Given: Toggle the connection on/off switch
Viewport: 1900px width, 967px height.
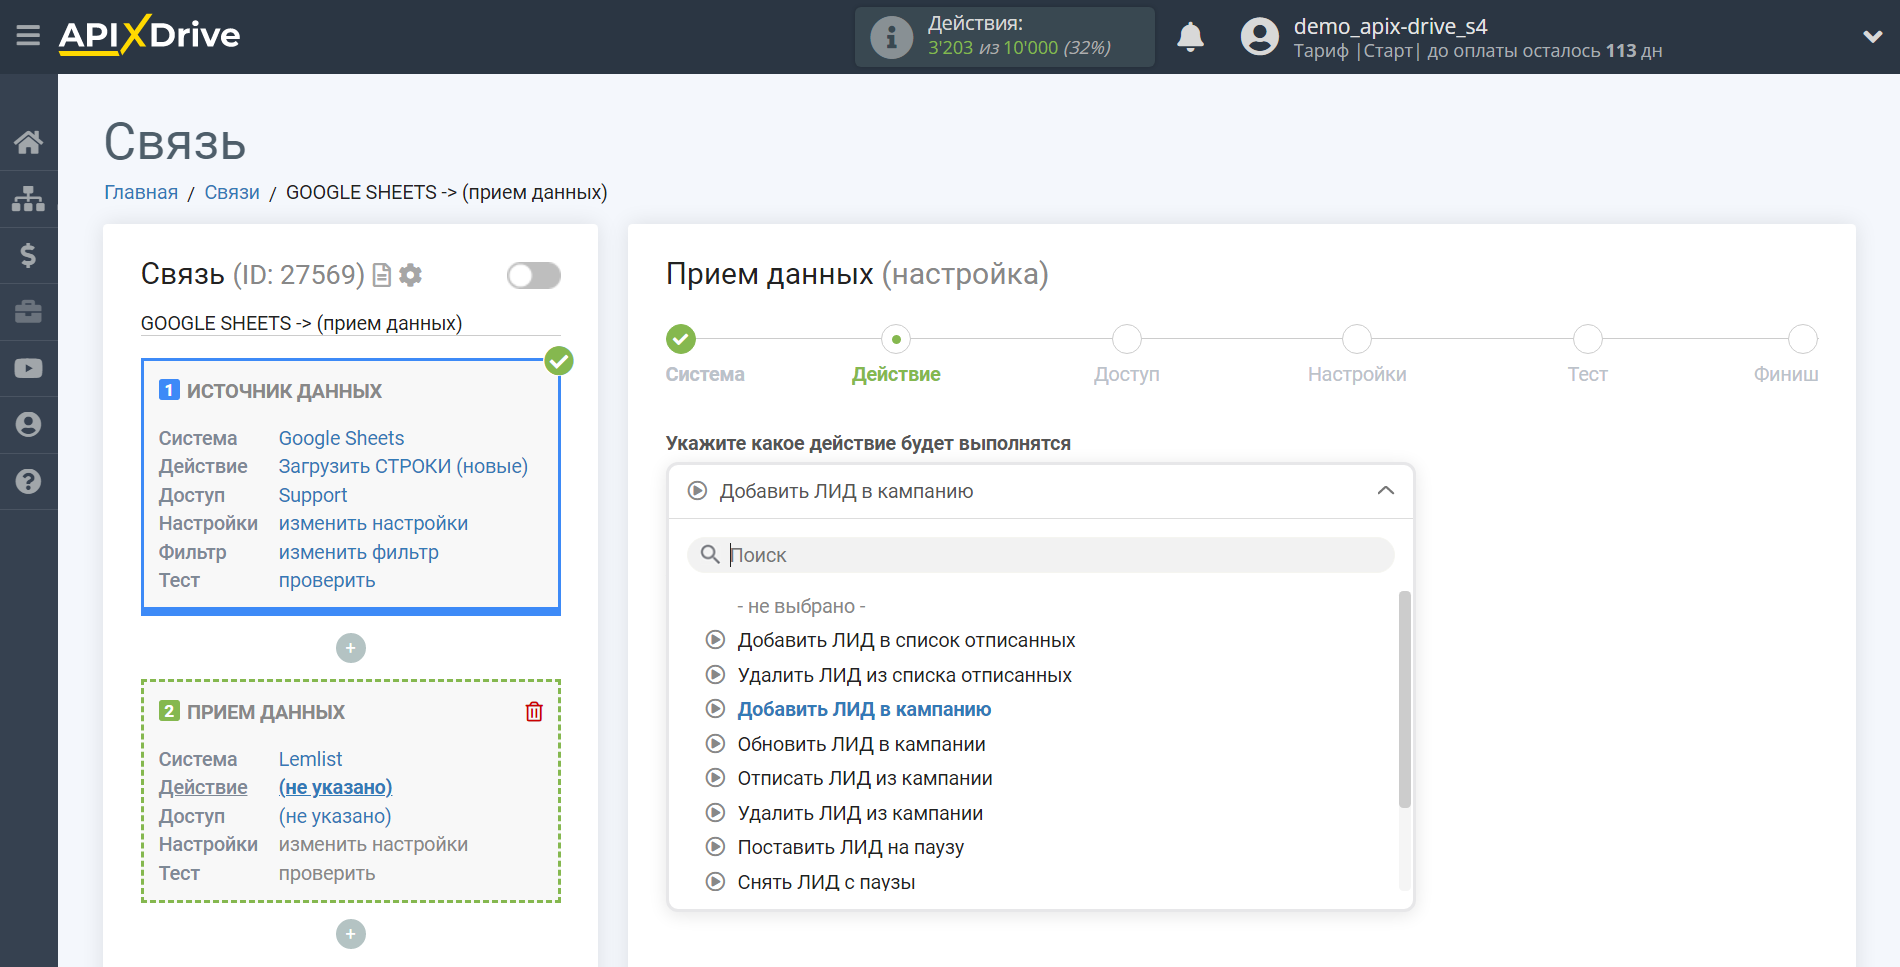Looking at the screenshot, I should coord(533,275).
